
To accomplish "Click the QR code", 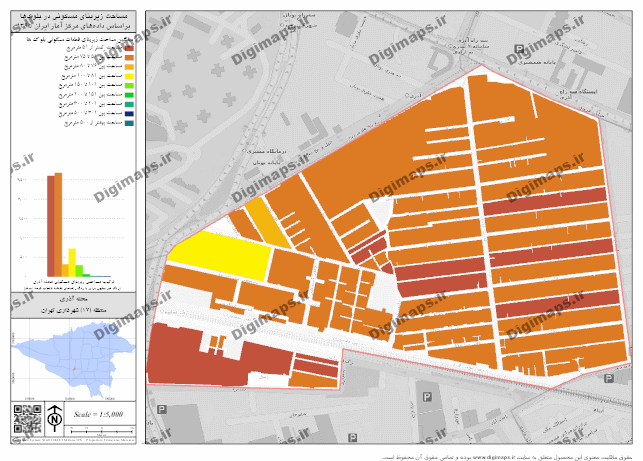I will [x=27, y=419].
